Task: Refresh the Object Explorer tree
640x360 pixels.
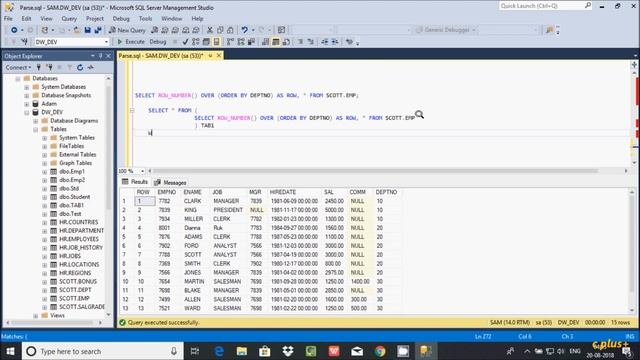Action: tap(80, 67)
